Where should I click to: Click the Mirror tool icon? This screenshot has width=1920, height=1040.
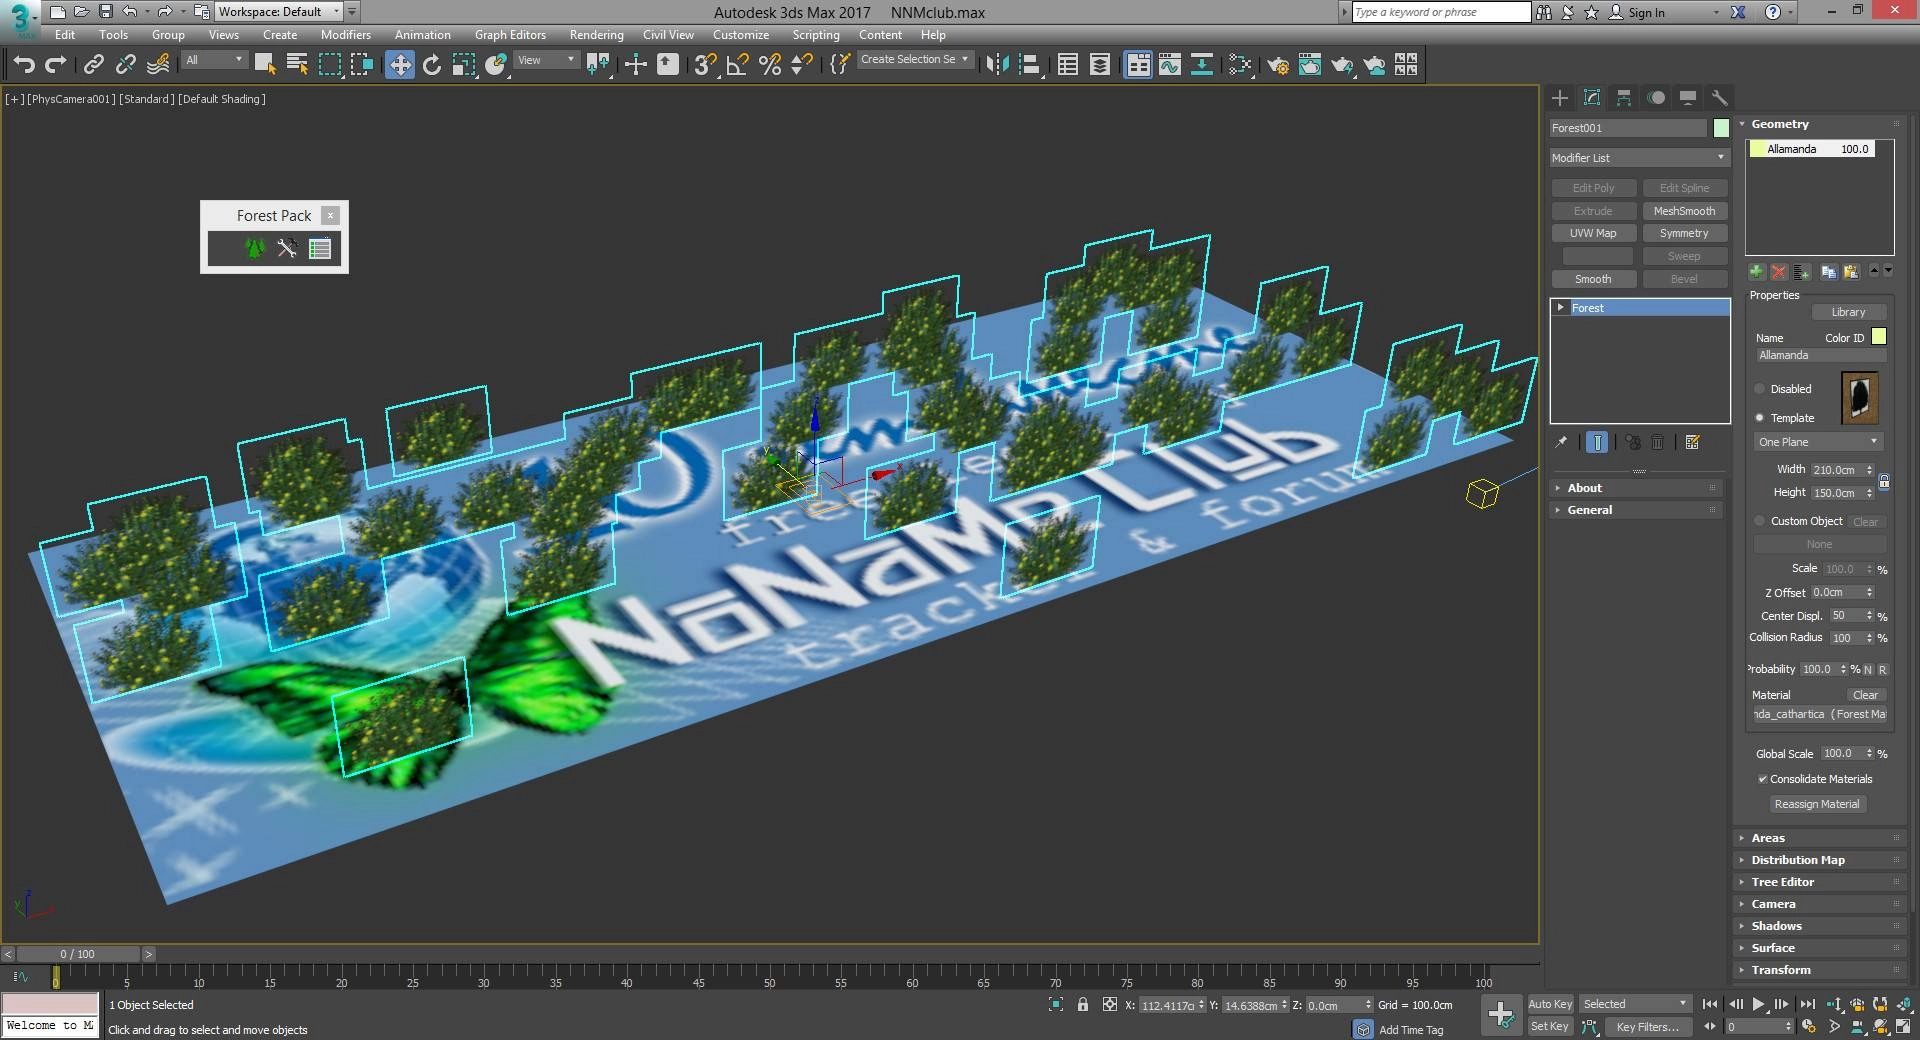tap(997, 65)
